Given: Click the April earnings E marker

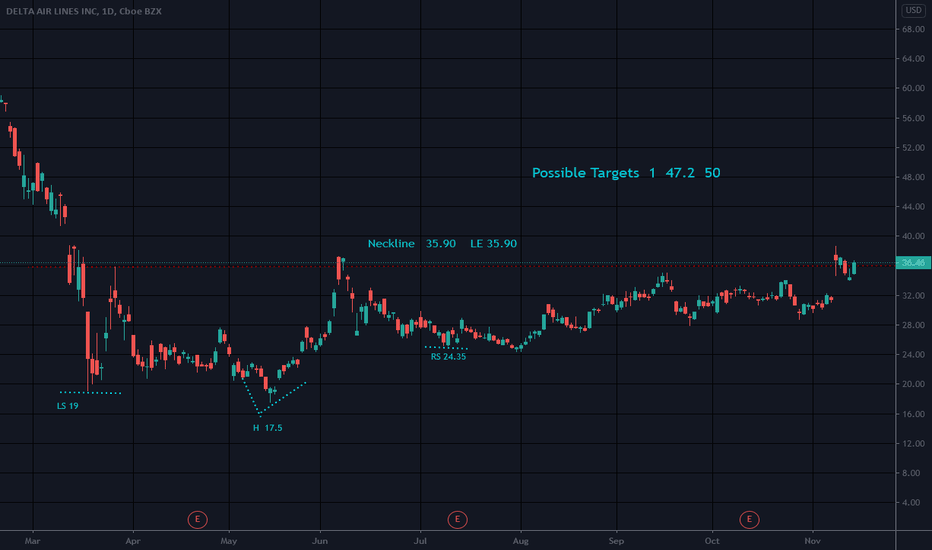Looking at the screenshot, I should (x=197, y=520).
